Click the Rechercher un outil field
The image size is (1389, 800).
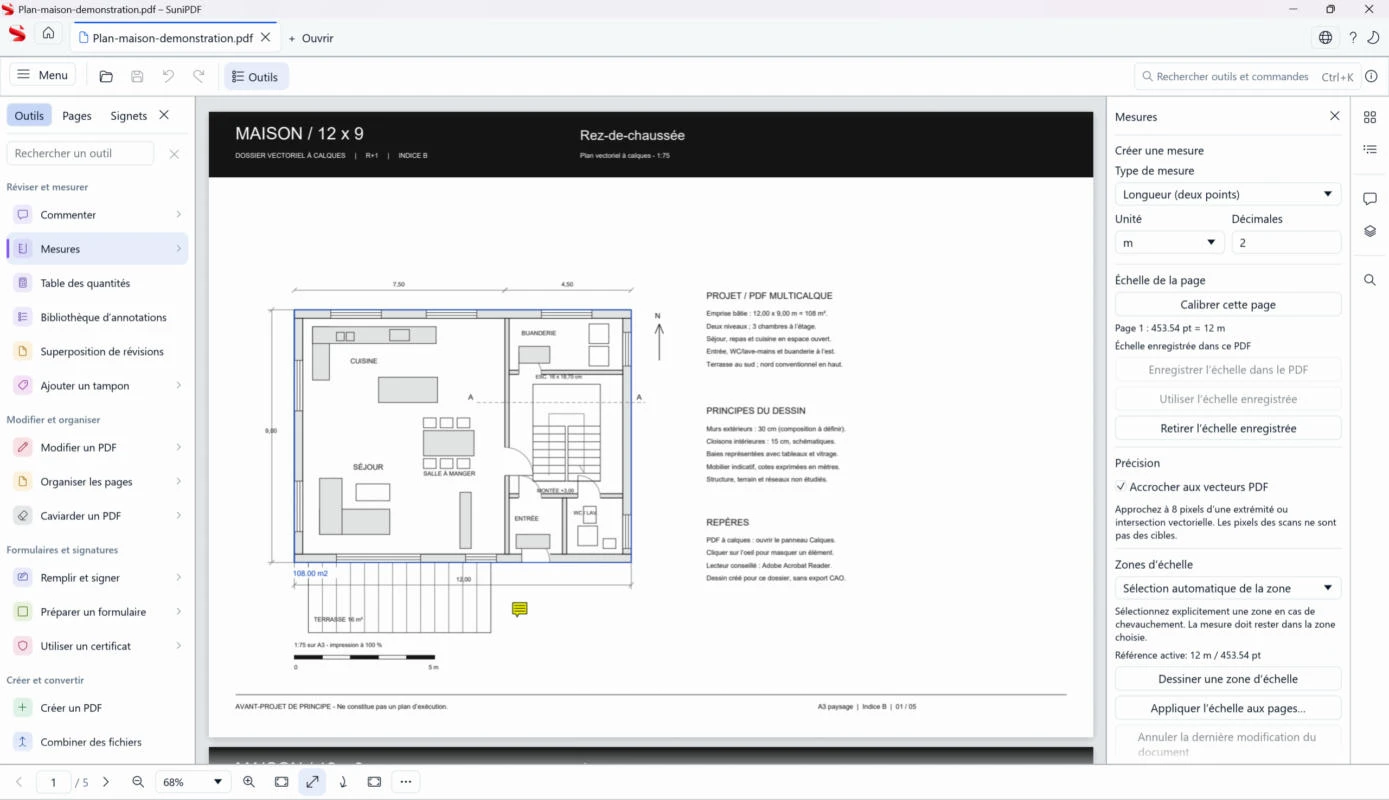click(80, 153)
